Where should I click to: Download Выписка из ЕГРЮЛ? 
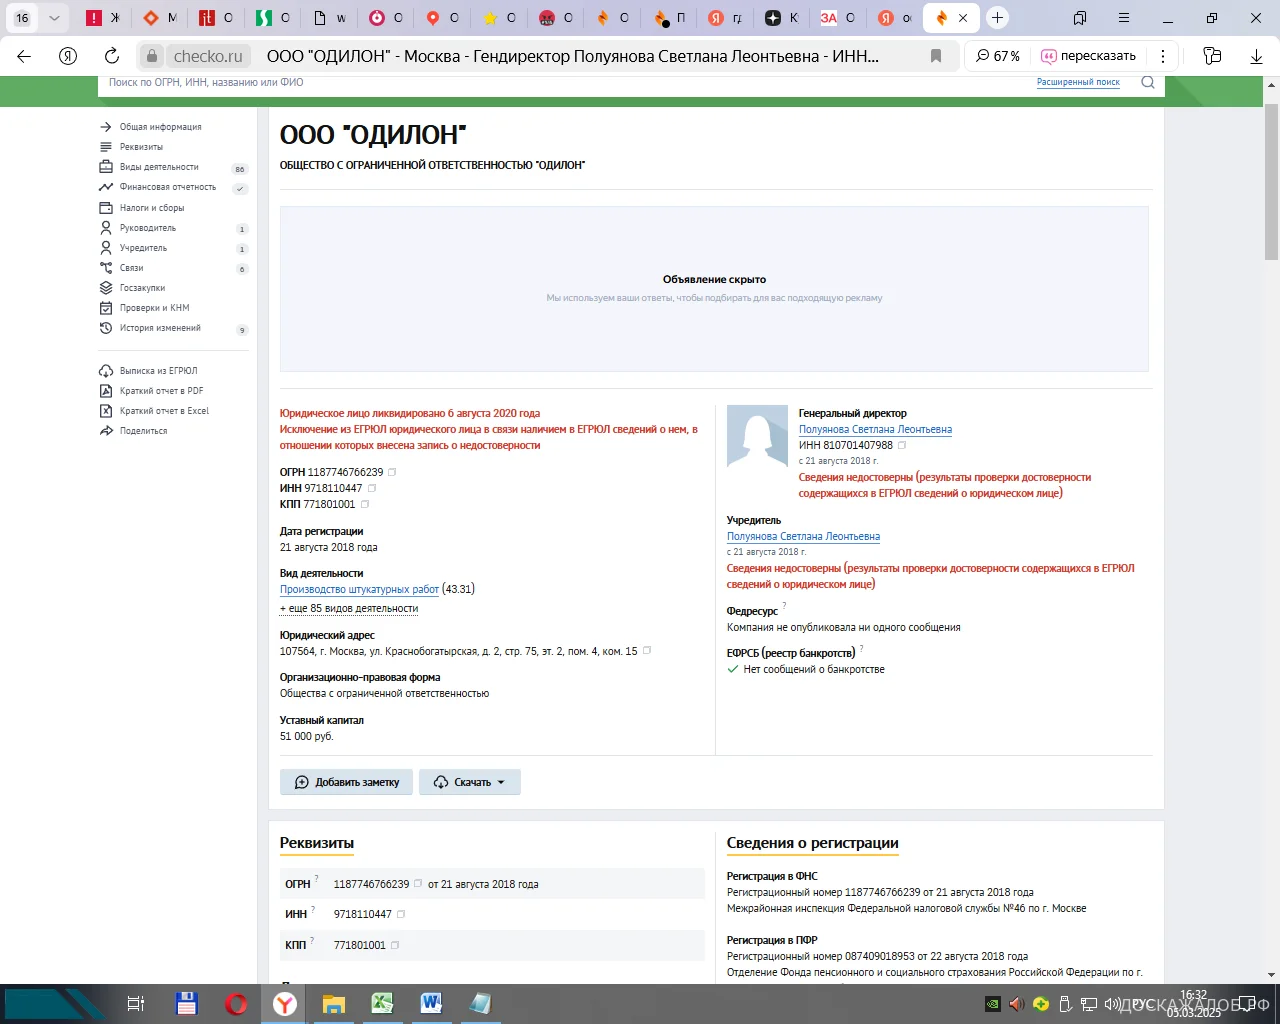[158, 371]
